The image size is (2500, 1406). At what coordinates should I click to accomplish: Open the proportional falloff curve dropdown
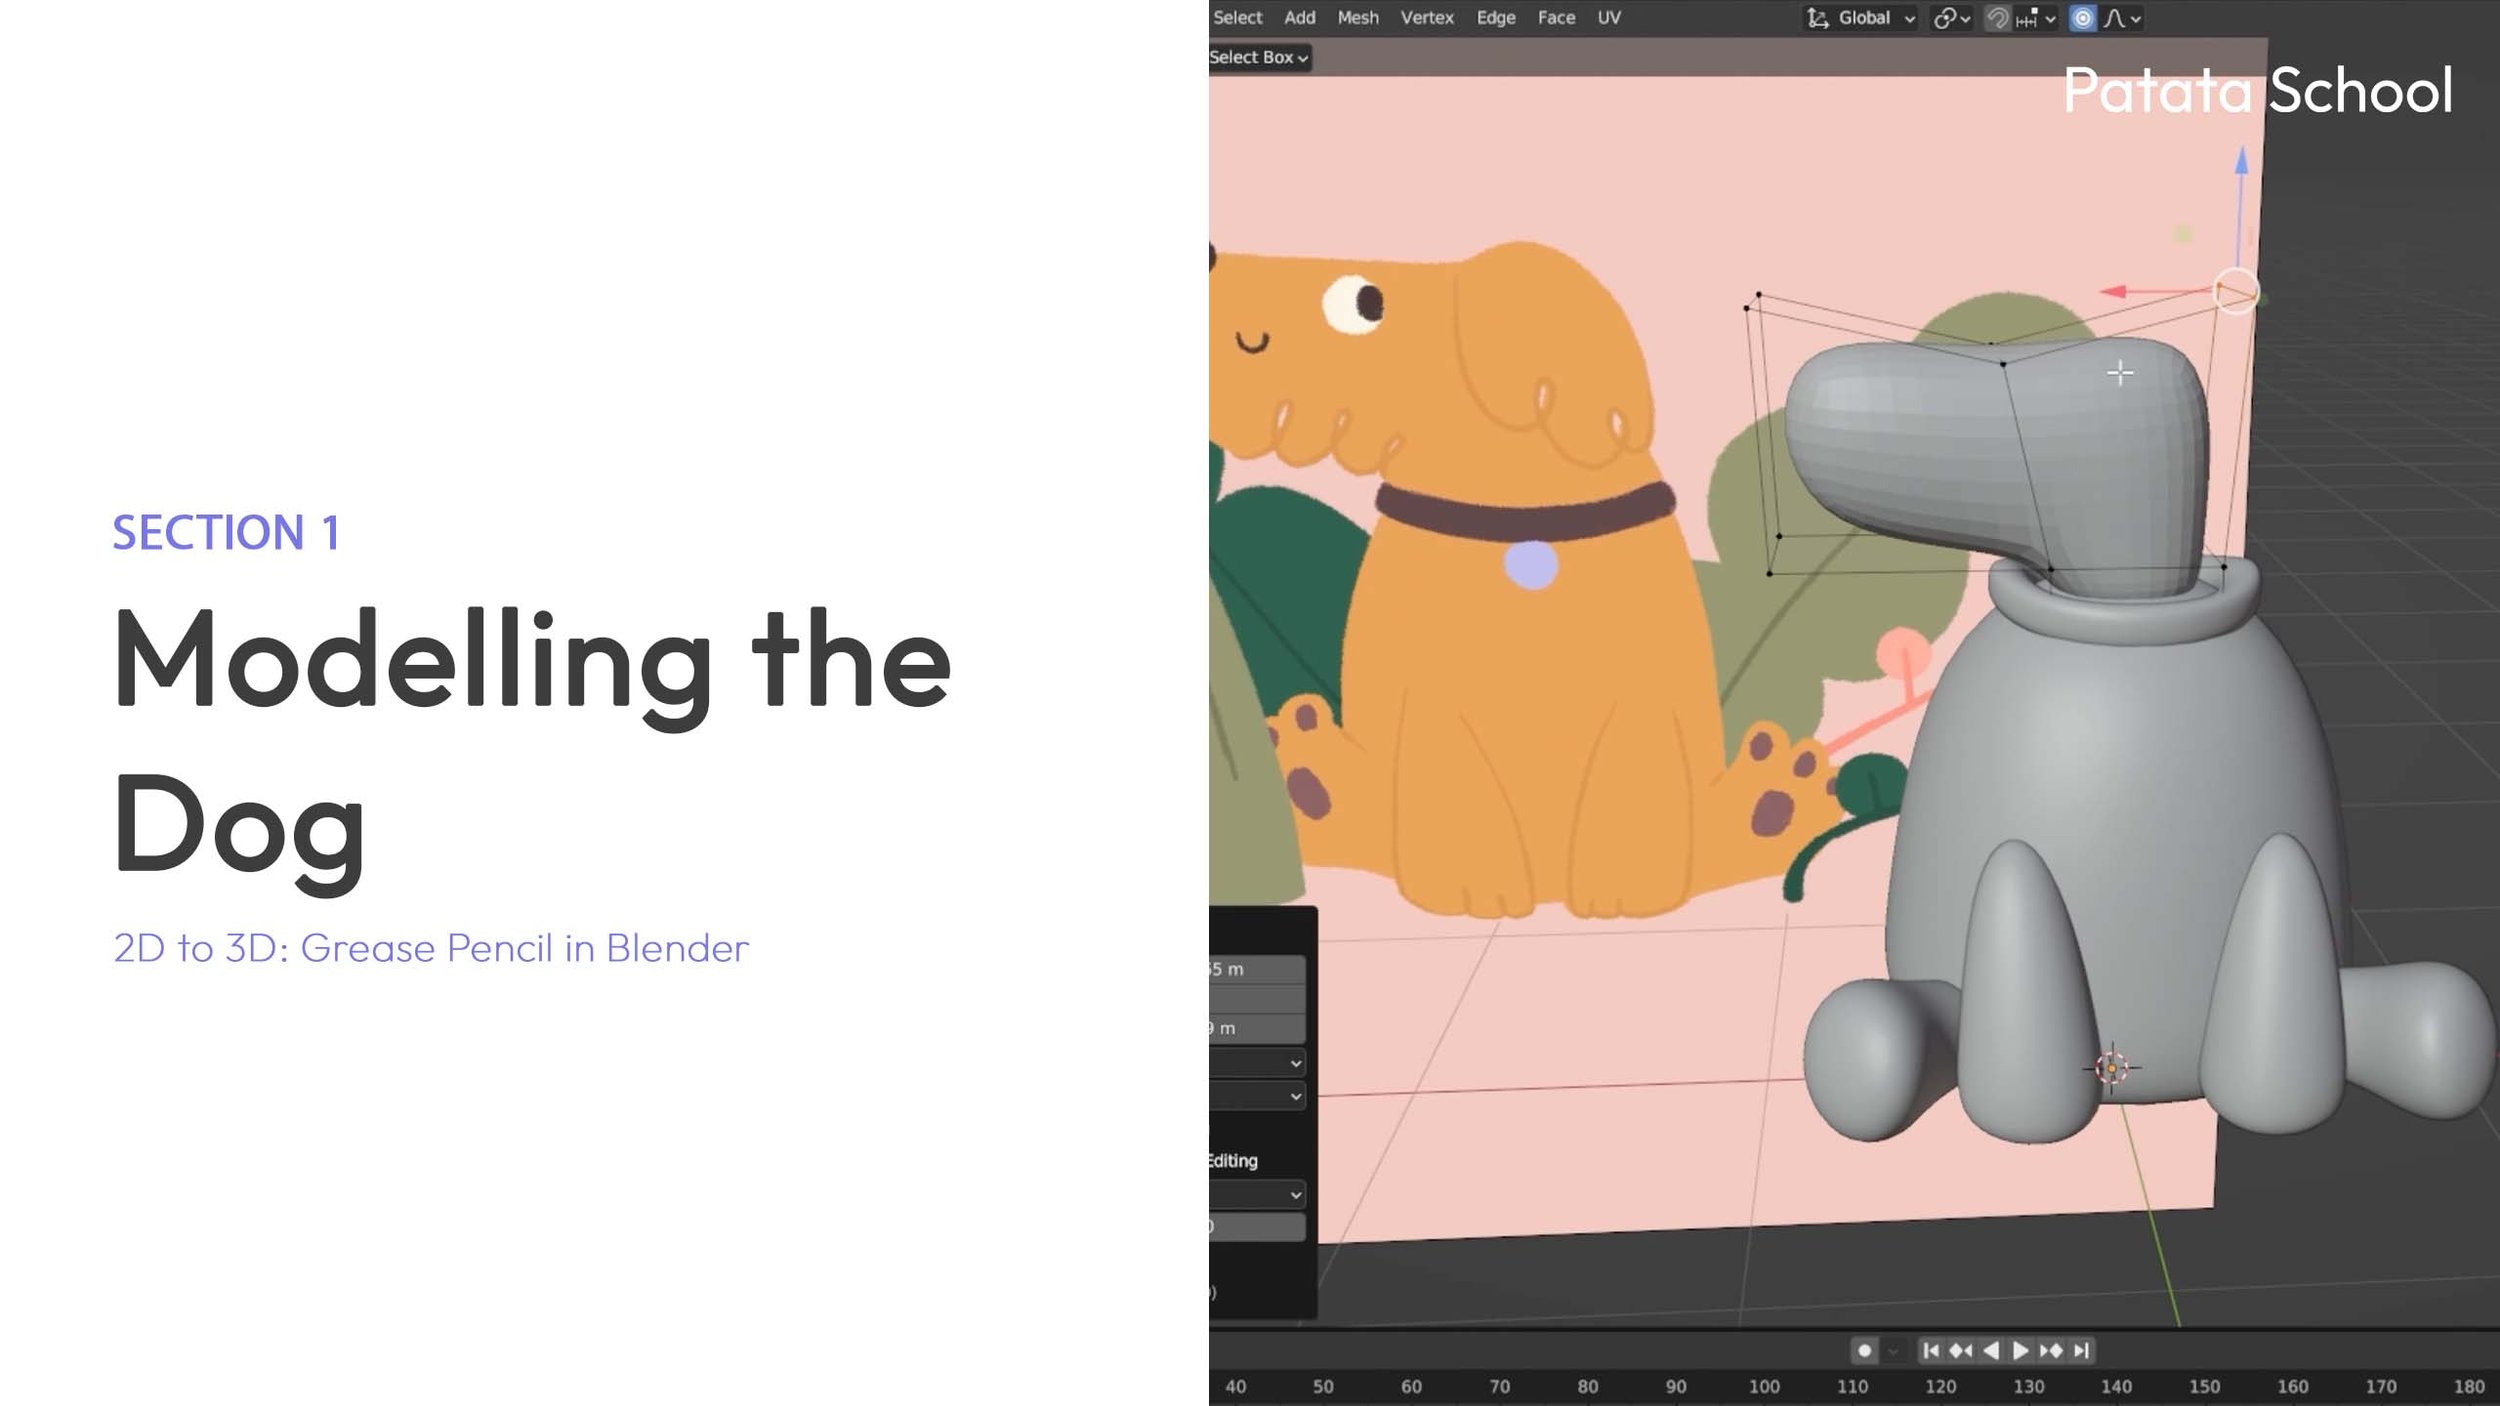2122,18
